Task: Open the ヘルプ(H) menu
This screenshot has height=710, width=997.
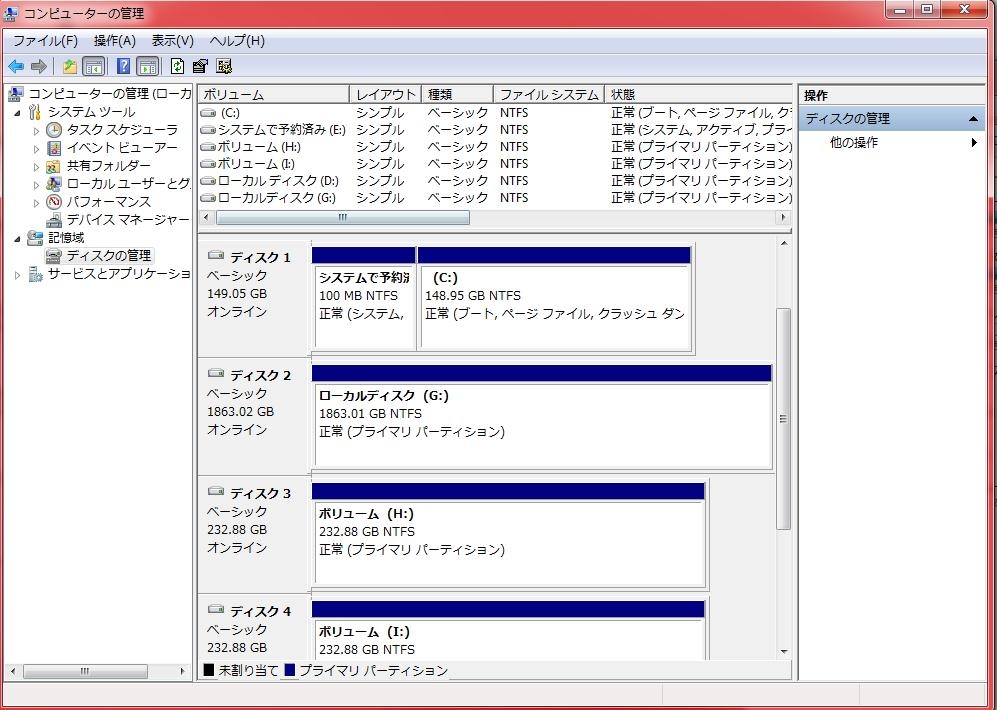Action: [237, 41]
